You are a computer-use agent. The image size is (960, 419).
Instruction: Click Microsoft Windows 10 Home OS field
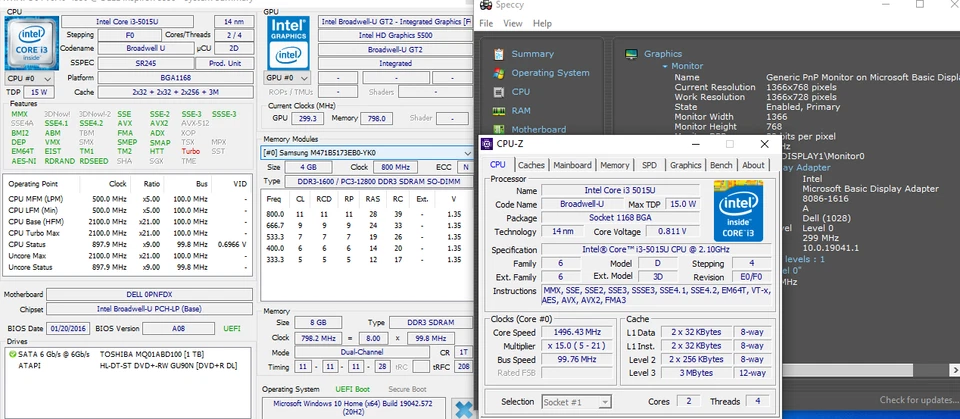354,408
